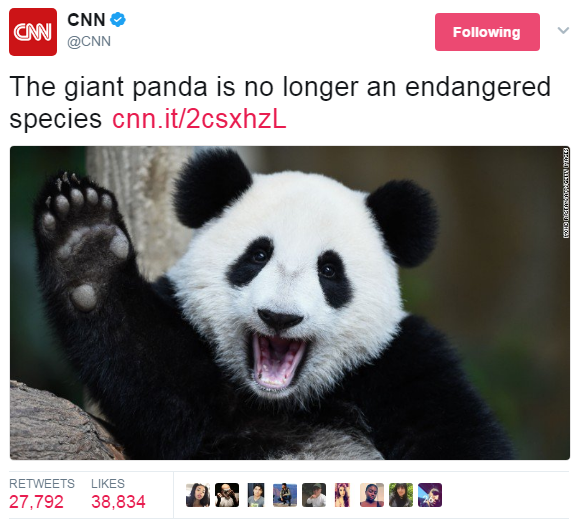Open the bald man holding camera avatar
580x525 pixels.
tap(227, 495)
